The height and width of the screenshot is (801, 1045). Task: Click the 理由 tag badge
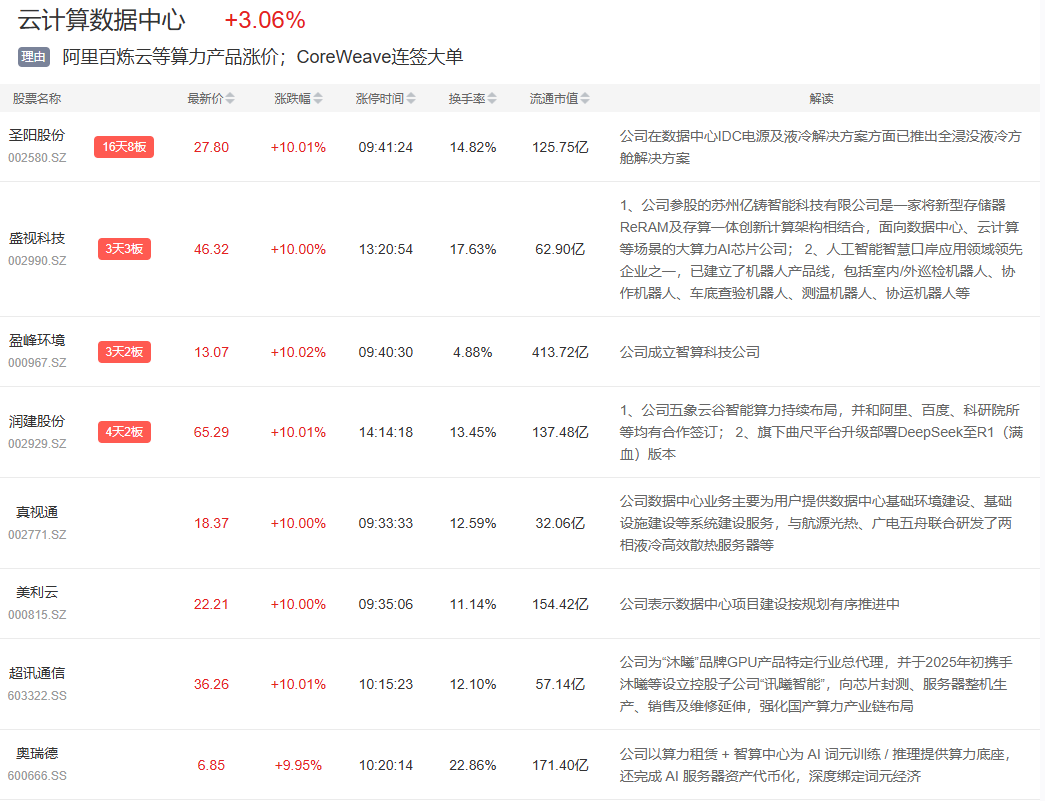click(34, 57)
